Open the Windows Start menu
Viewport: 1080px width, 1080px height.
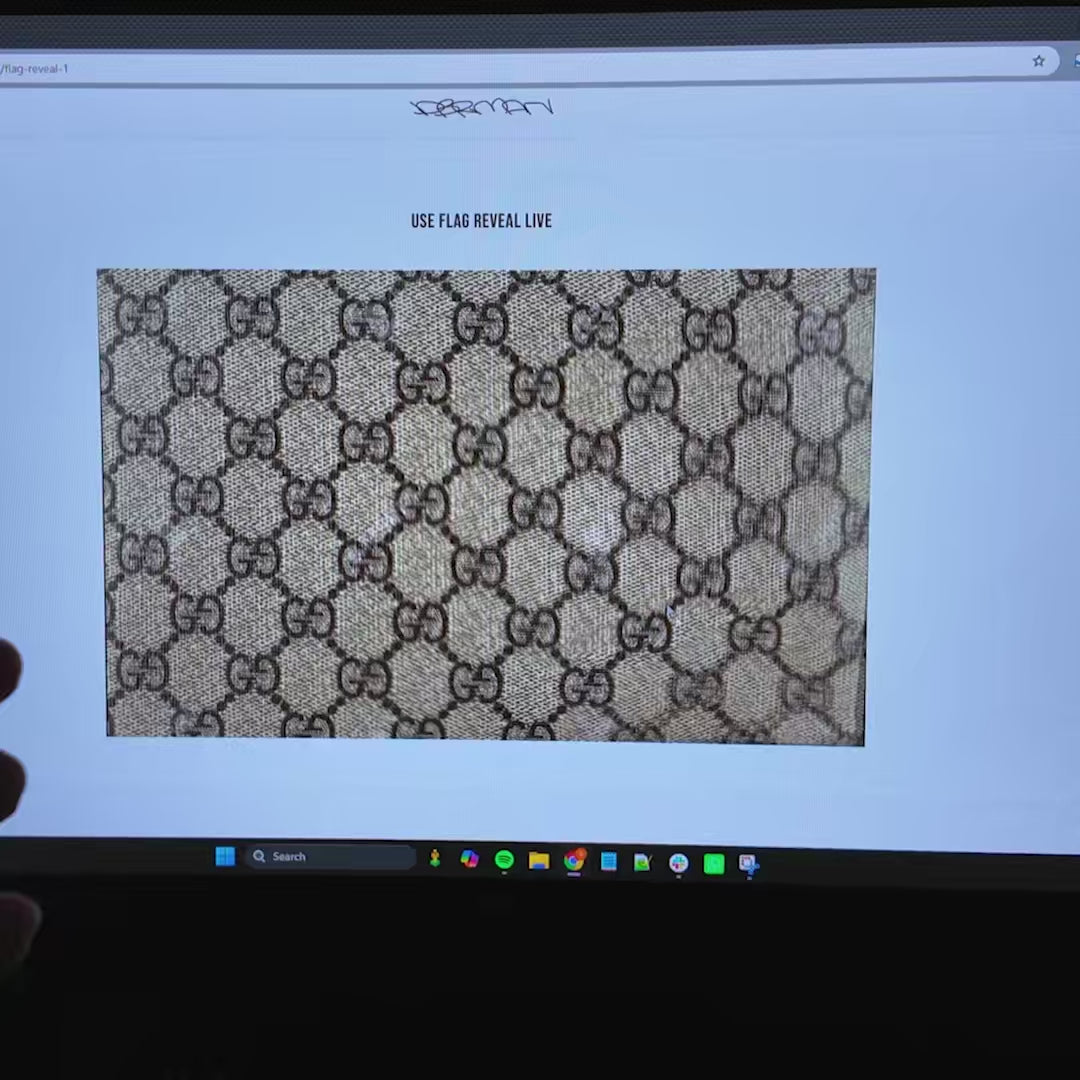225,856
